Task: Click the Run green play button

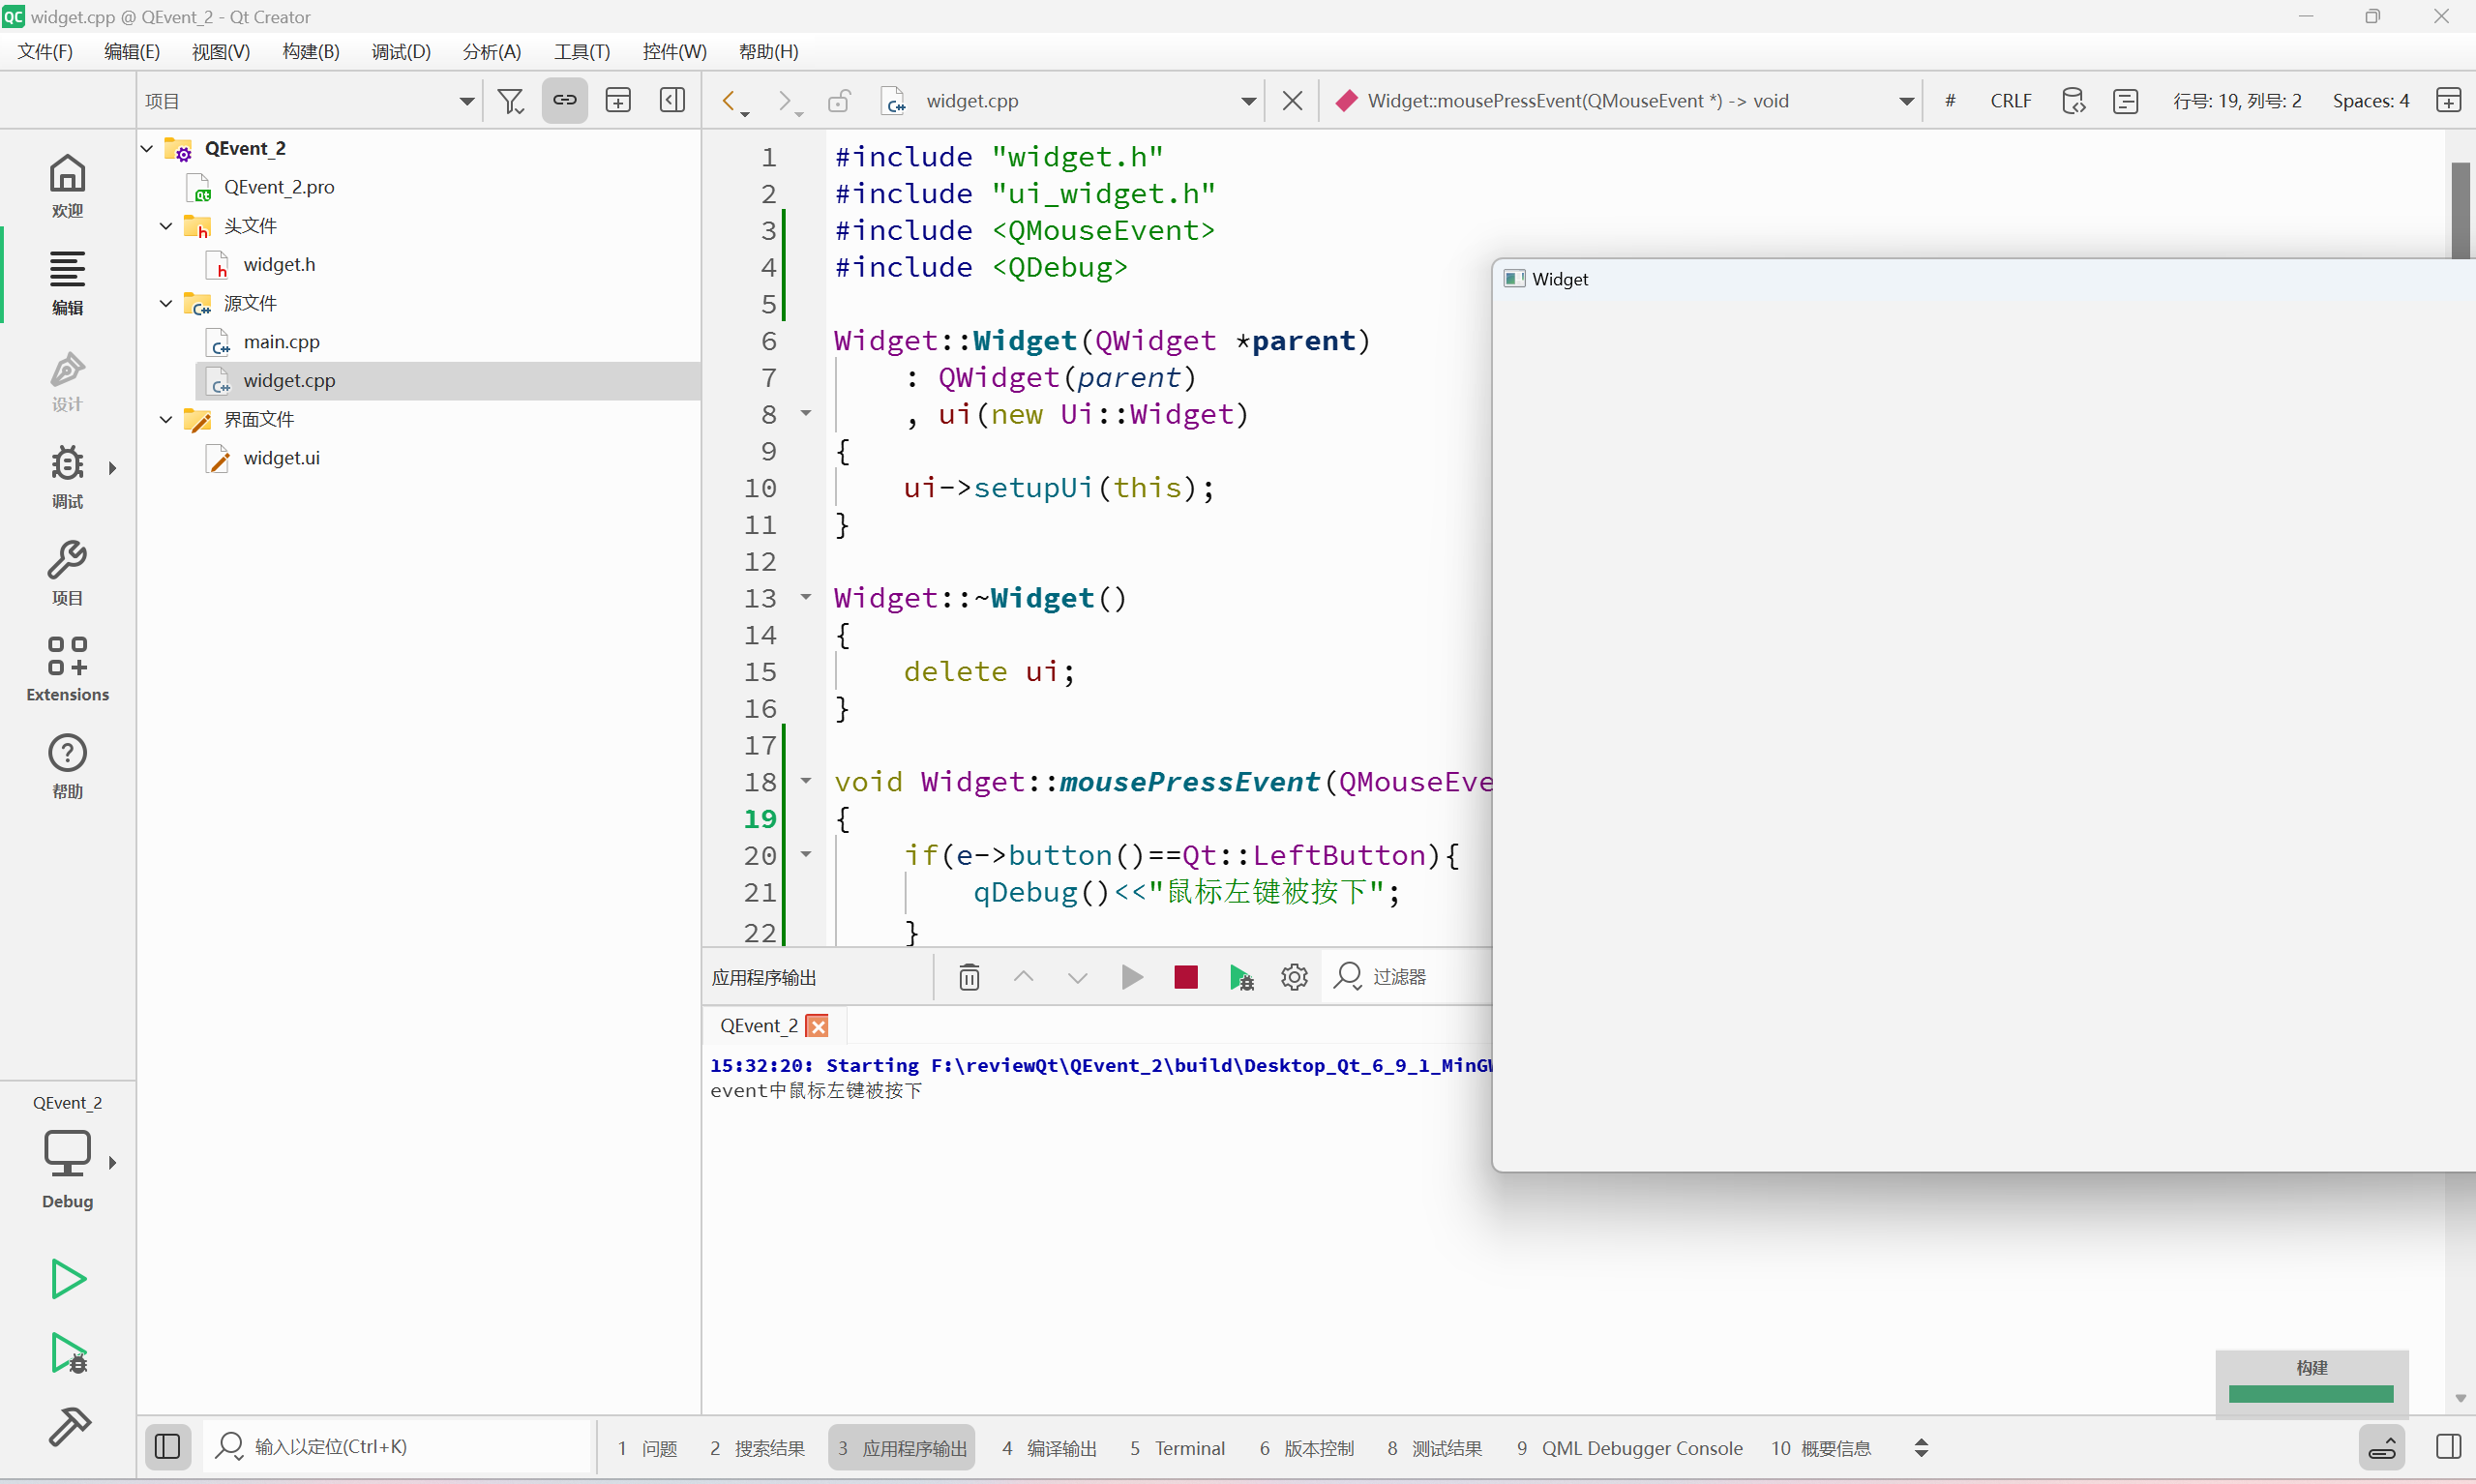Action: pos(67,1278)
